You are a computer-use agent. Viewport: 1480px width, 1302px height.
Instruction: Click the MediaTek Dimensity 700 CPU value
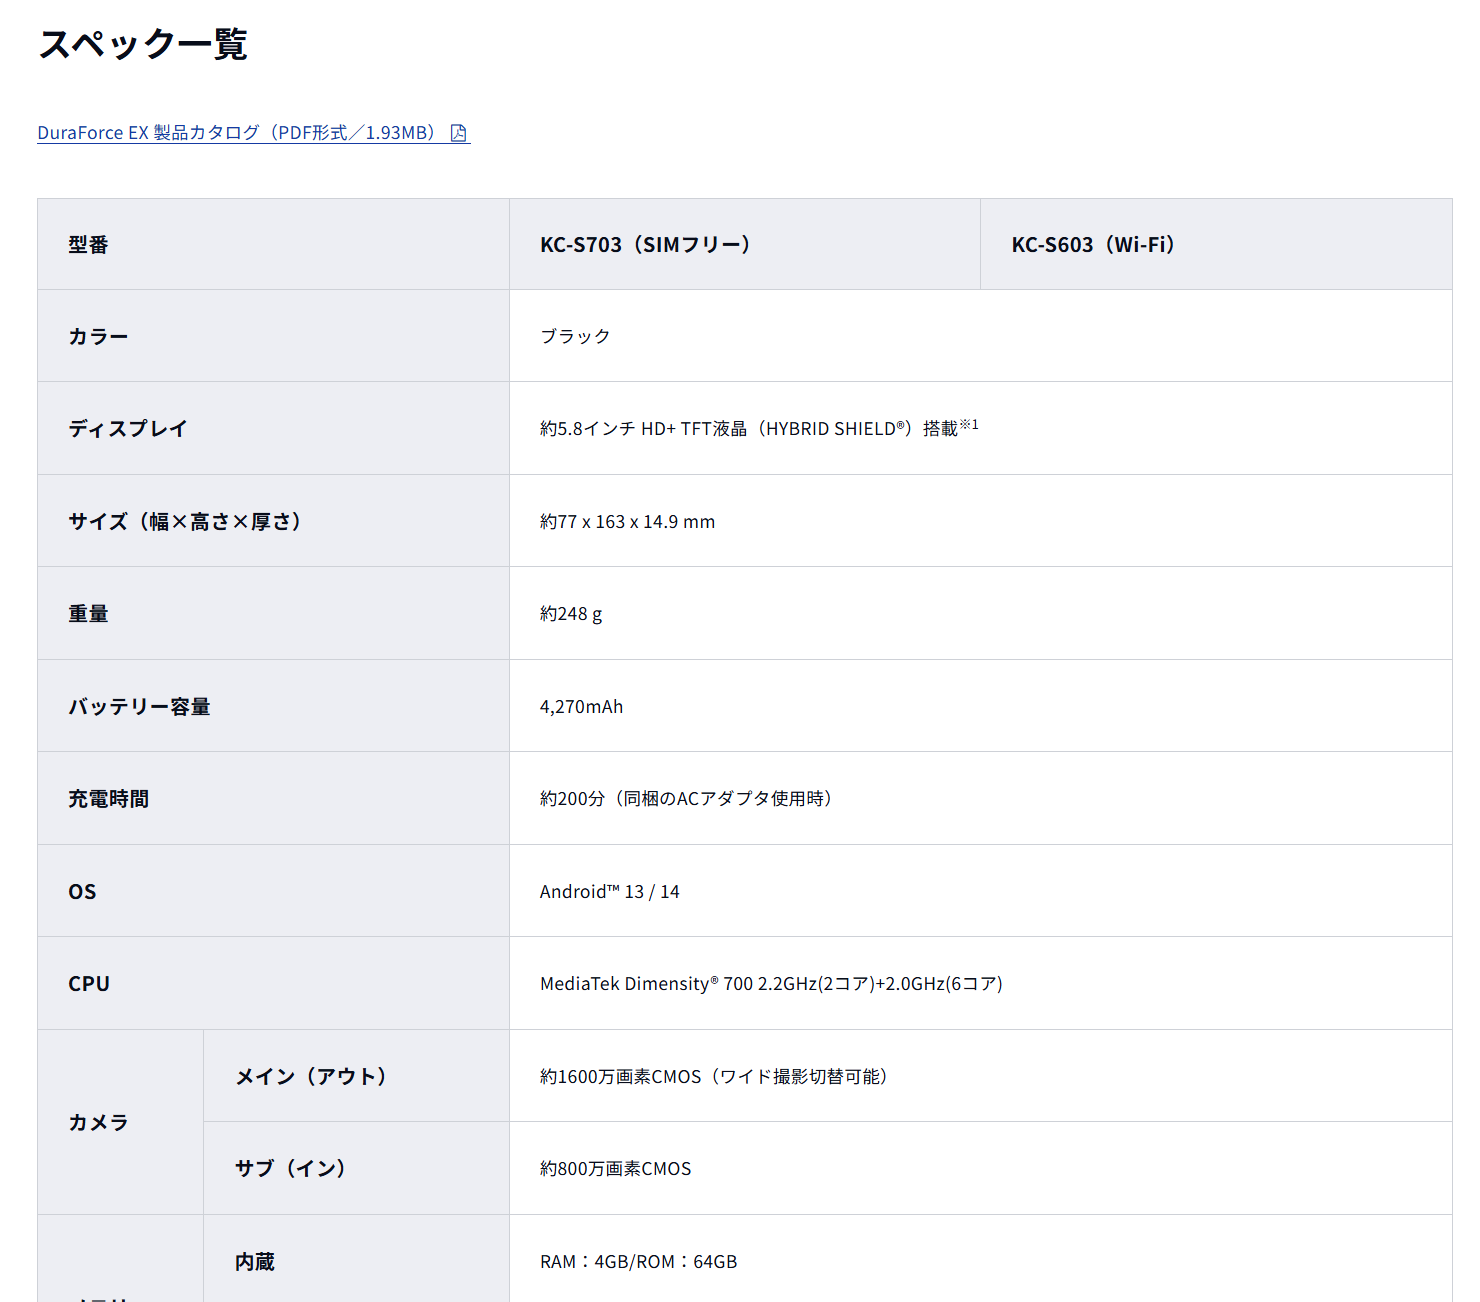coord(770,984)
